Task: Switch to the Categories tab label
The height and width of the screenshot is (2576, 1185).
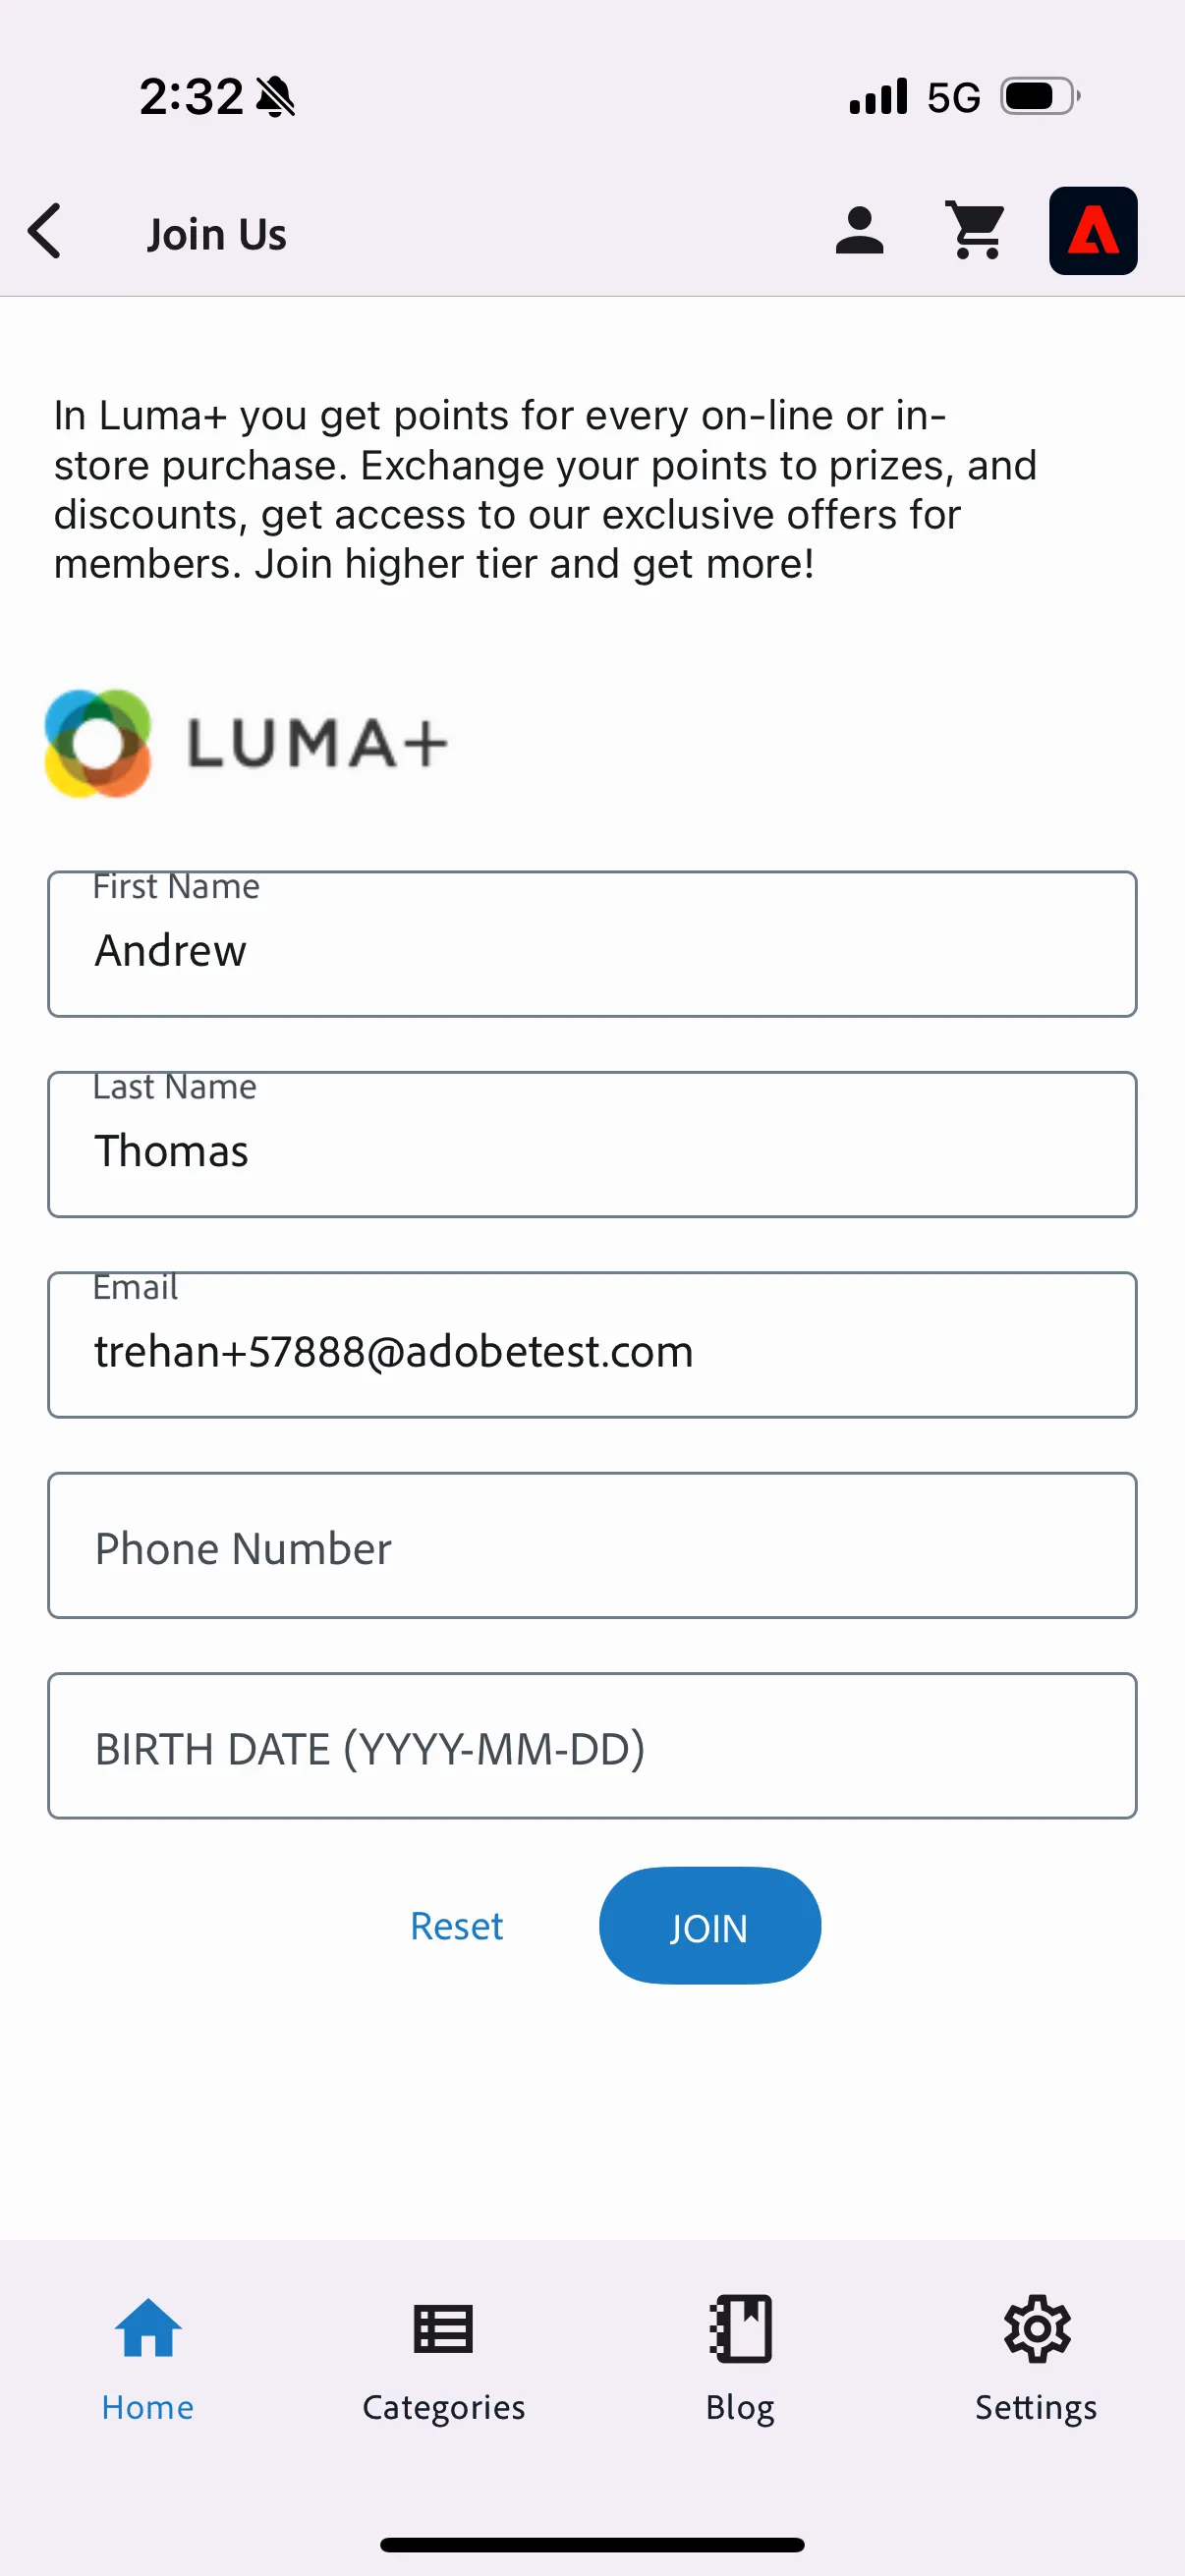Action: click(x=443, y=2407)
